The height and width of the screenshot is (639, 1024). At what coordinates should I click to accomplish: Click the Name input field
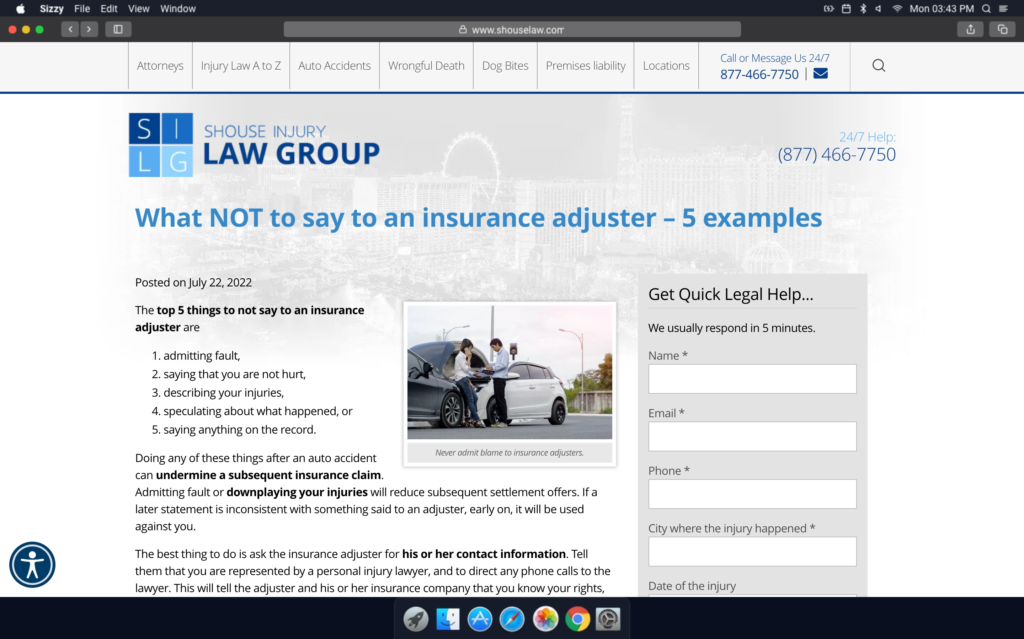[x=752, y=378]
